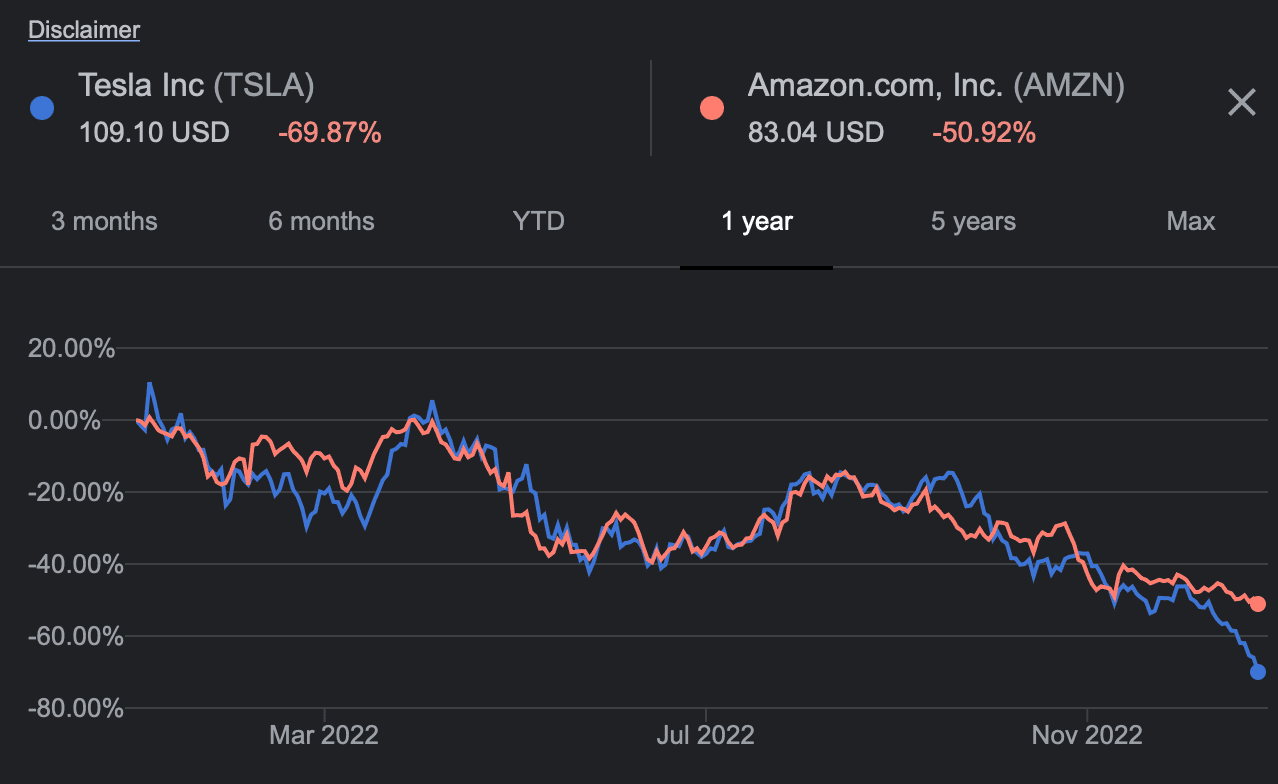Click the chart line near the 0.00% gridline
The height and width of the screenshot is (784, 1278).
click(x=140, y=420)
